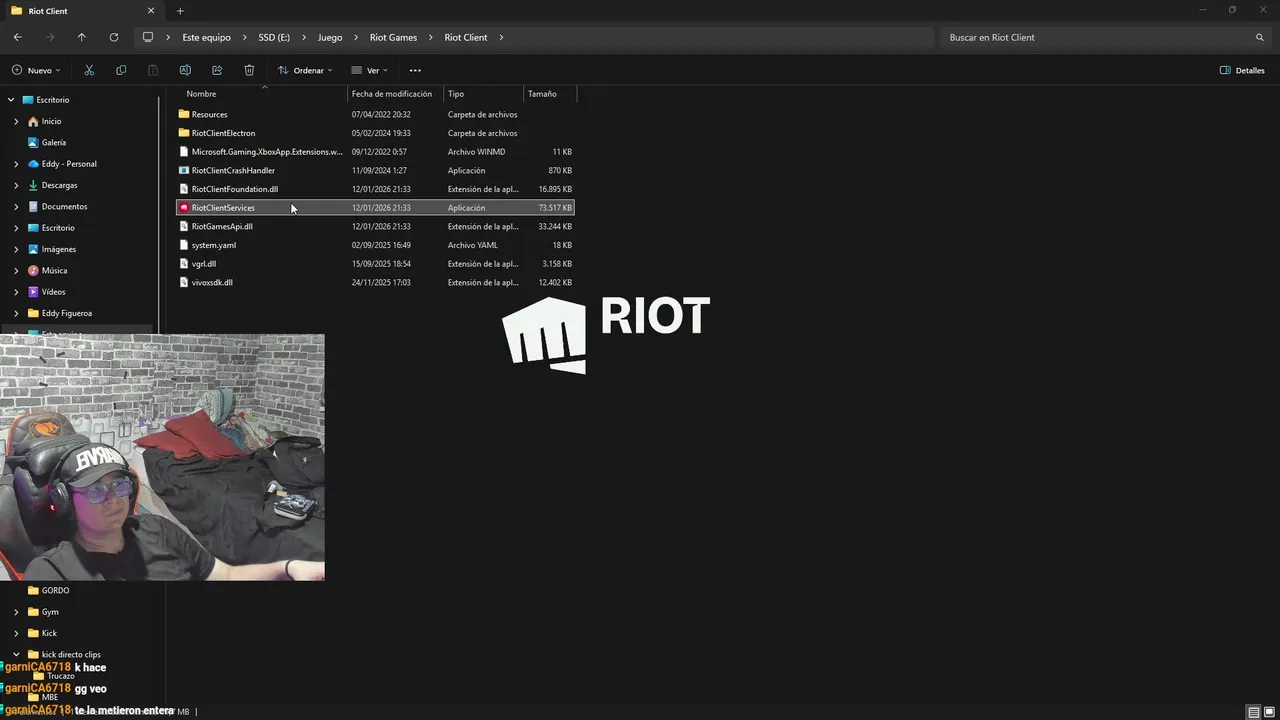Open the Kick folder in sidebar

click(x=49, y=633)
